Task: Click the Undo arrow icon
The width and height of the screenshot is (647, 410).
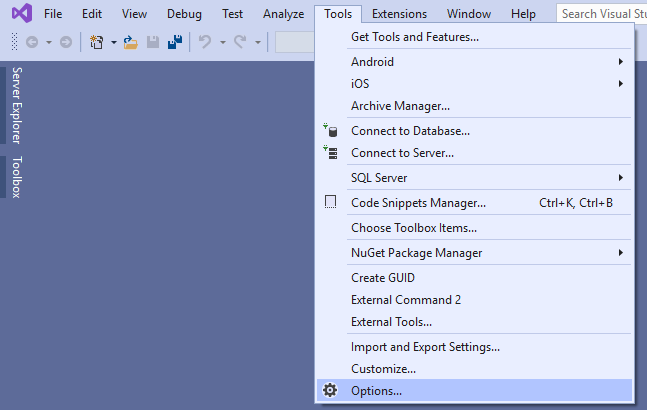Action: coord(205,42)
